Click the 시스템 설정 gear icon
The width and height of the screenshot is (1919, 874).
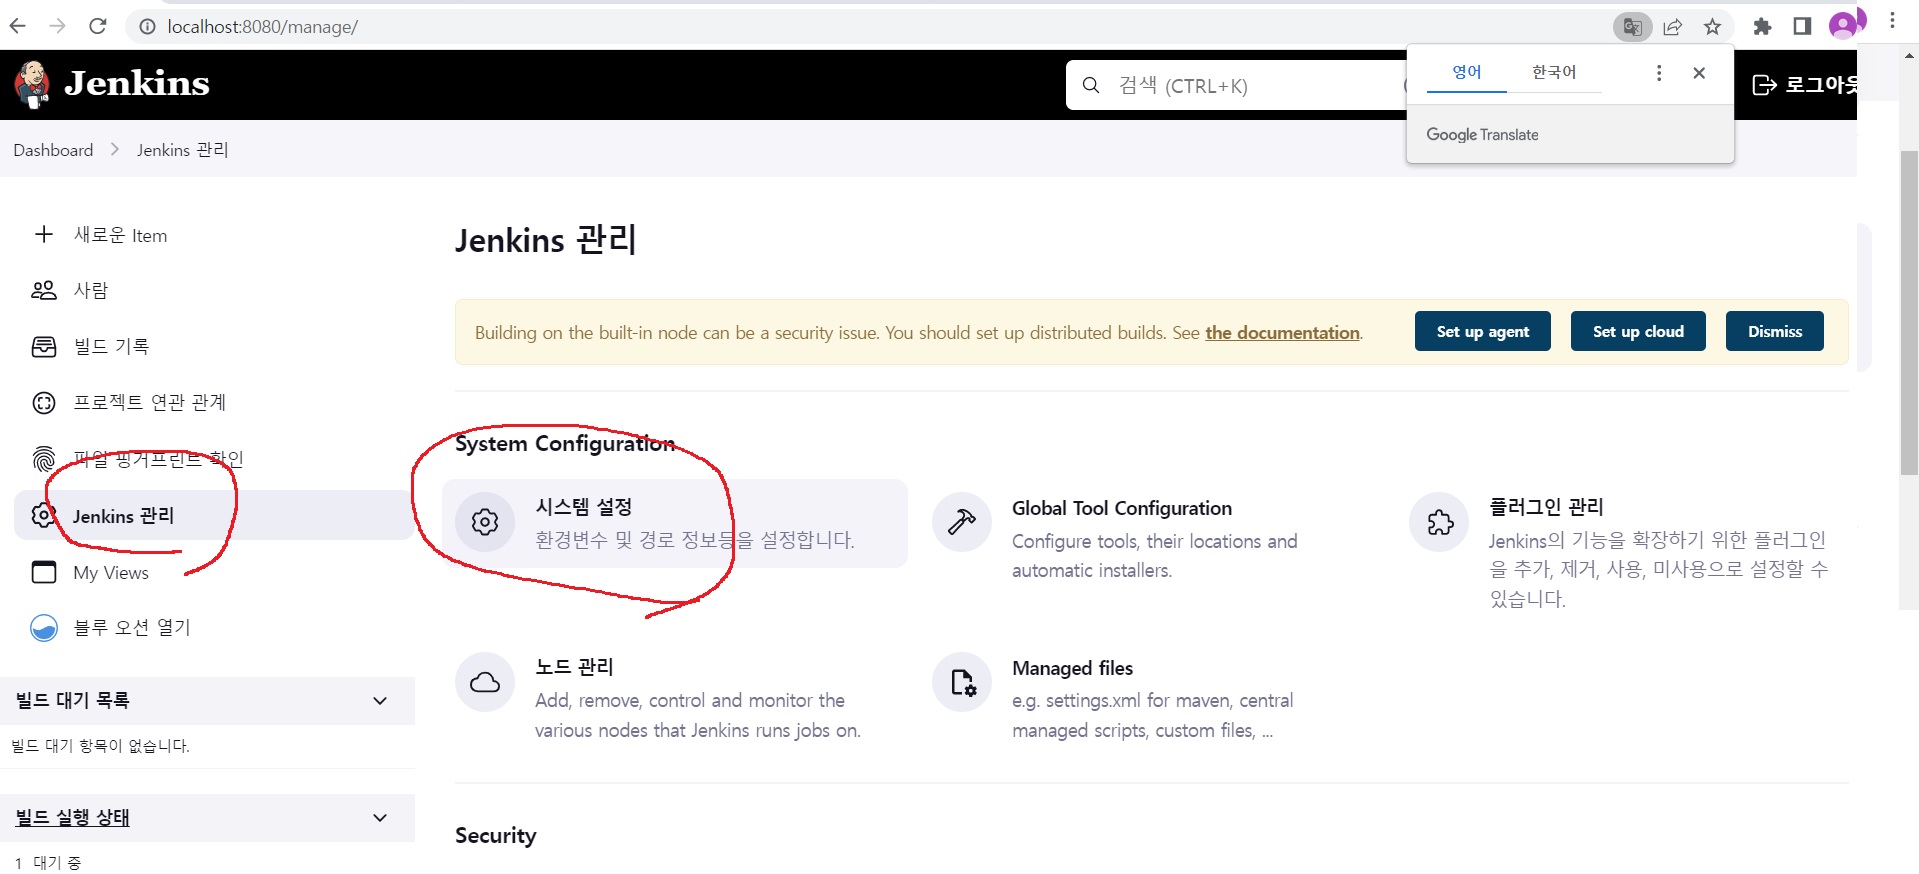(x=485, y=521)
